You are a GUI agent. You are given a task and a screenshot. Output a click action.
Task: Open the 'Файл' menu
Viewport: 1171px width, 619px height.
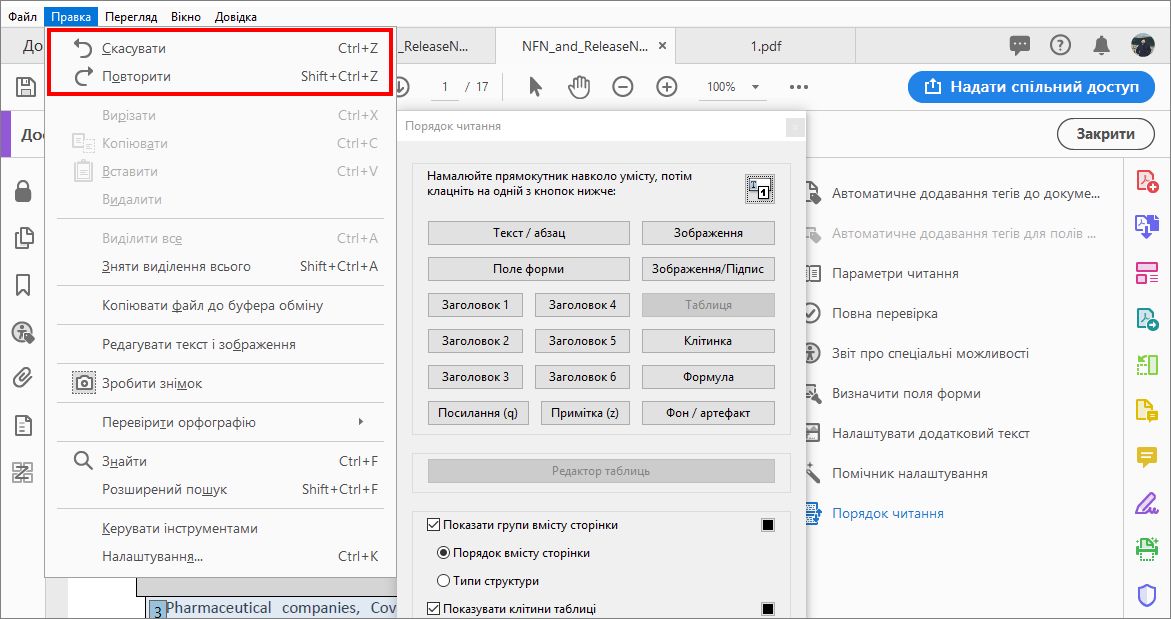tap(22, 16)
